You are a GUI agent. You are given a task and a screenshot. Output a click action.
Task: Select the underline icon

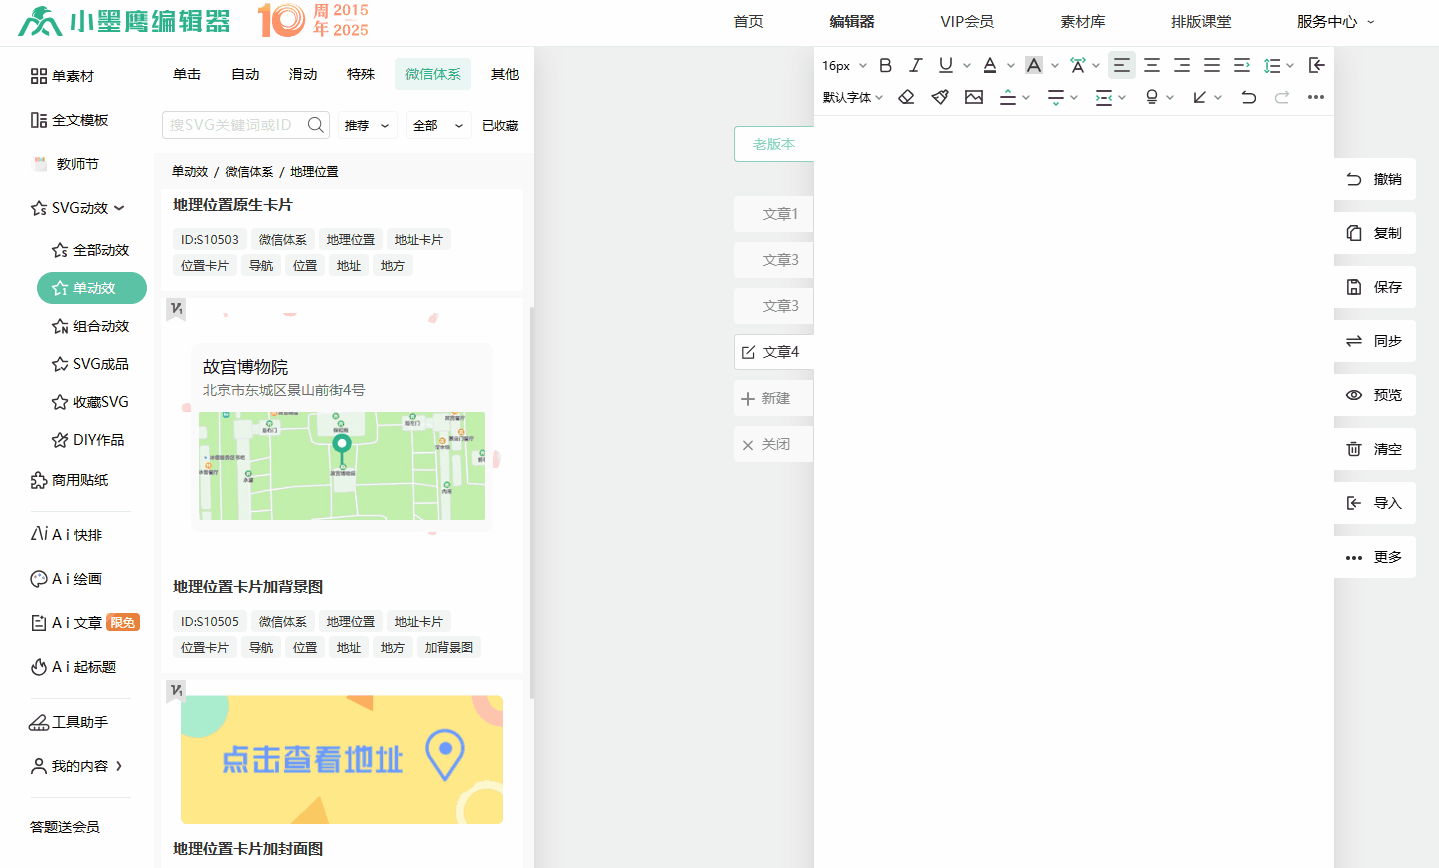[944, 65]
